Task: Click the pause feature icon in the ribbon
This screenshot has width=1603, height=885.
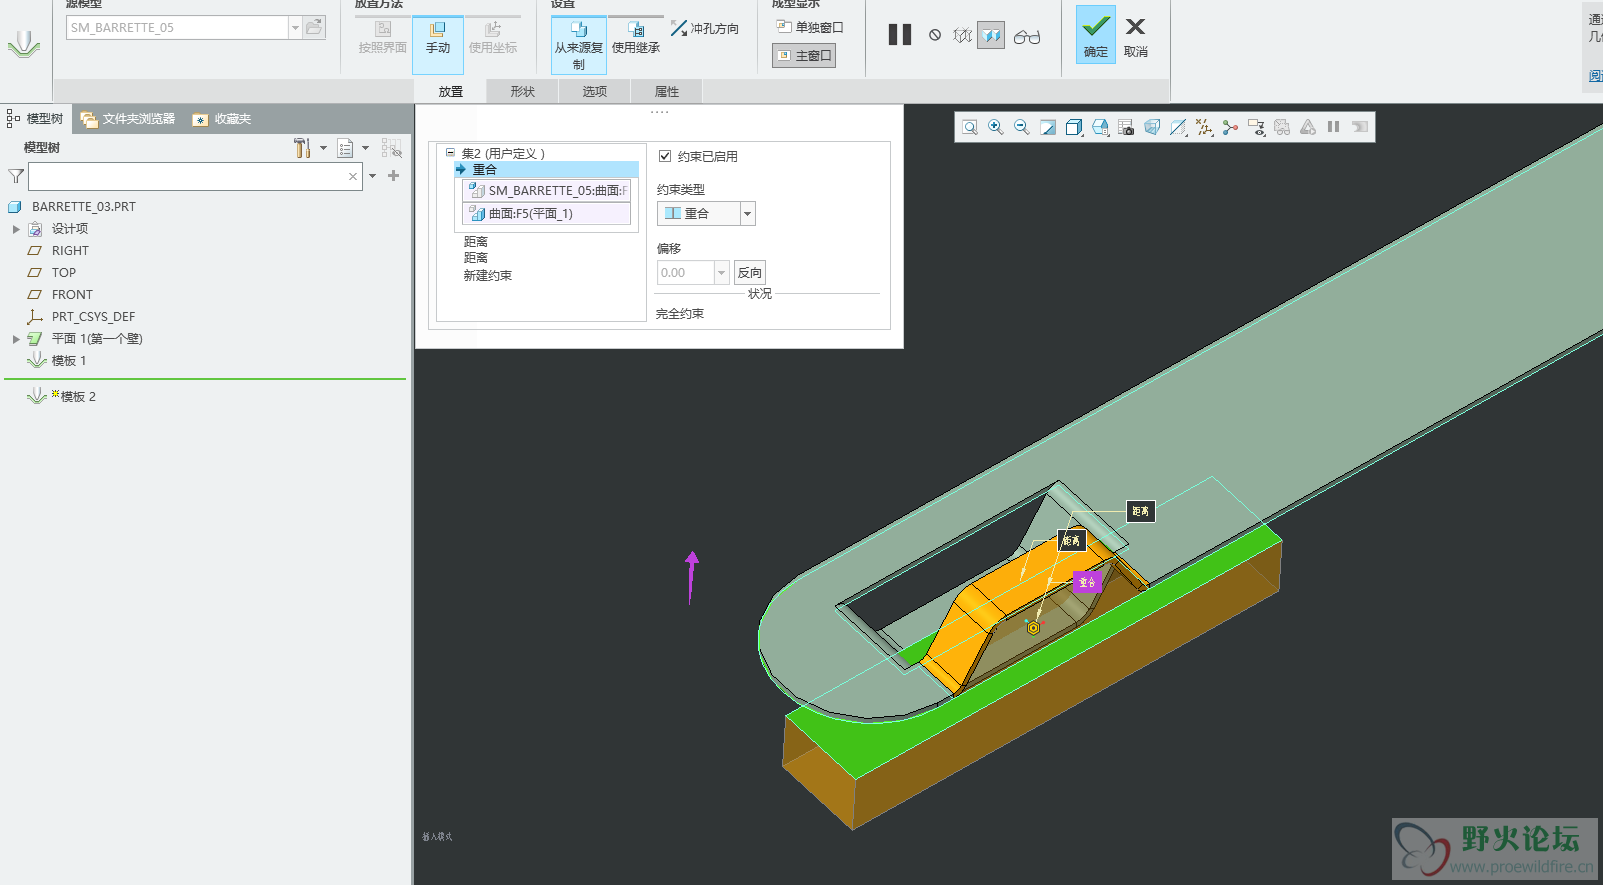Action: (x=900, y=35)
